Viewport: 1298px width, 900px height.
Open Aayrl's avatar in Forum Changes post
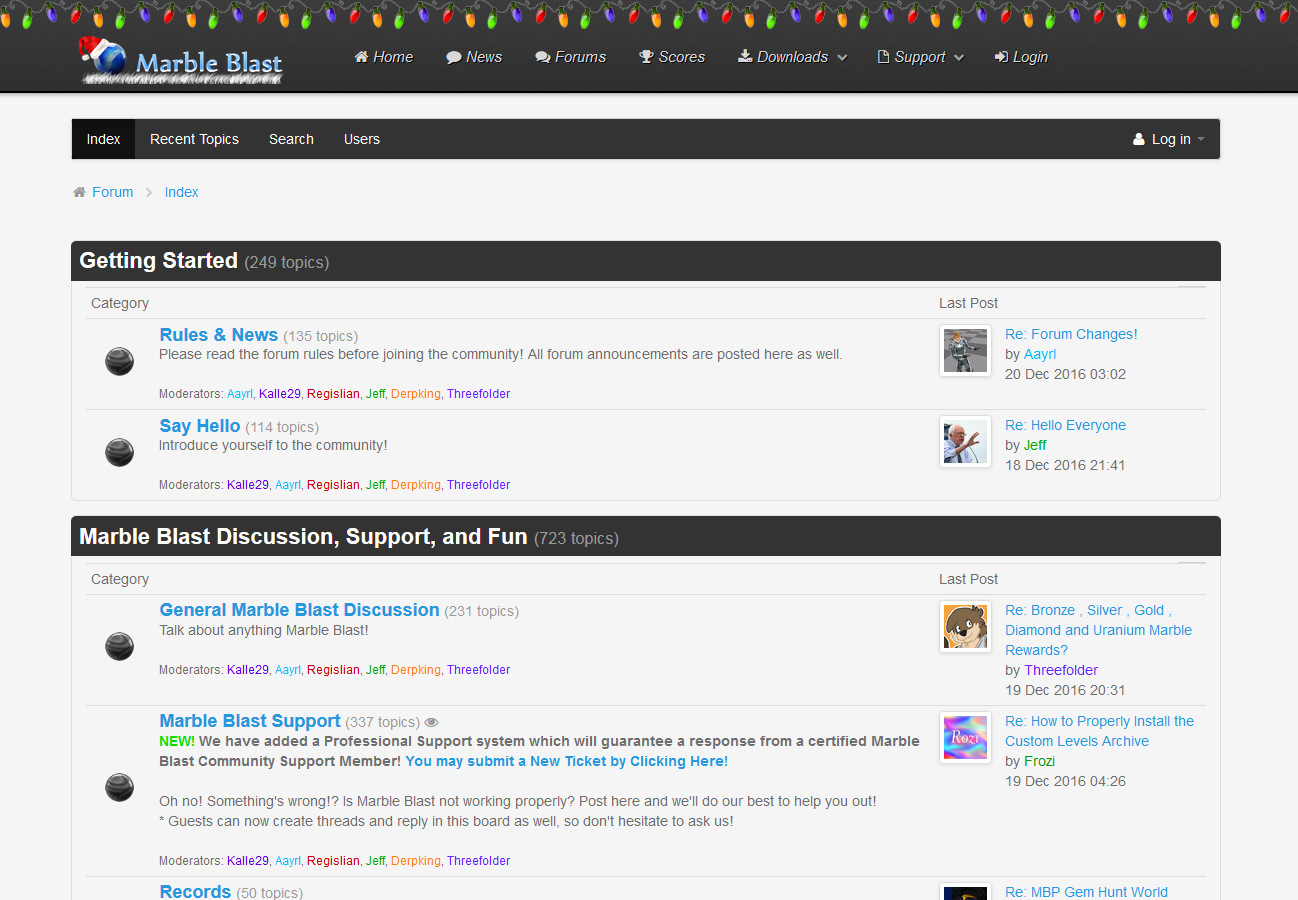(x=965, y=351)
